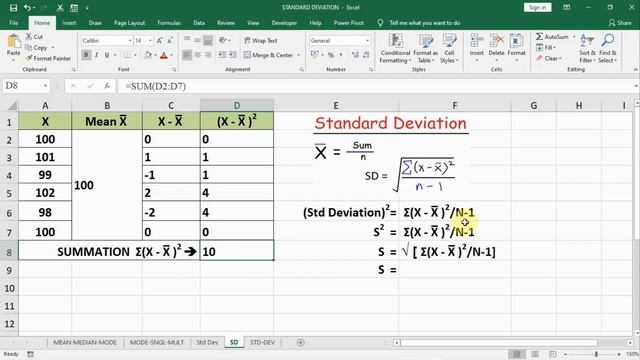Screen dimensions: 640x360
Task: Click the orientation text angle icon
Action: pos(223,40)
